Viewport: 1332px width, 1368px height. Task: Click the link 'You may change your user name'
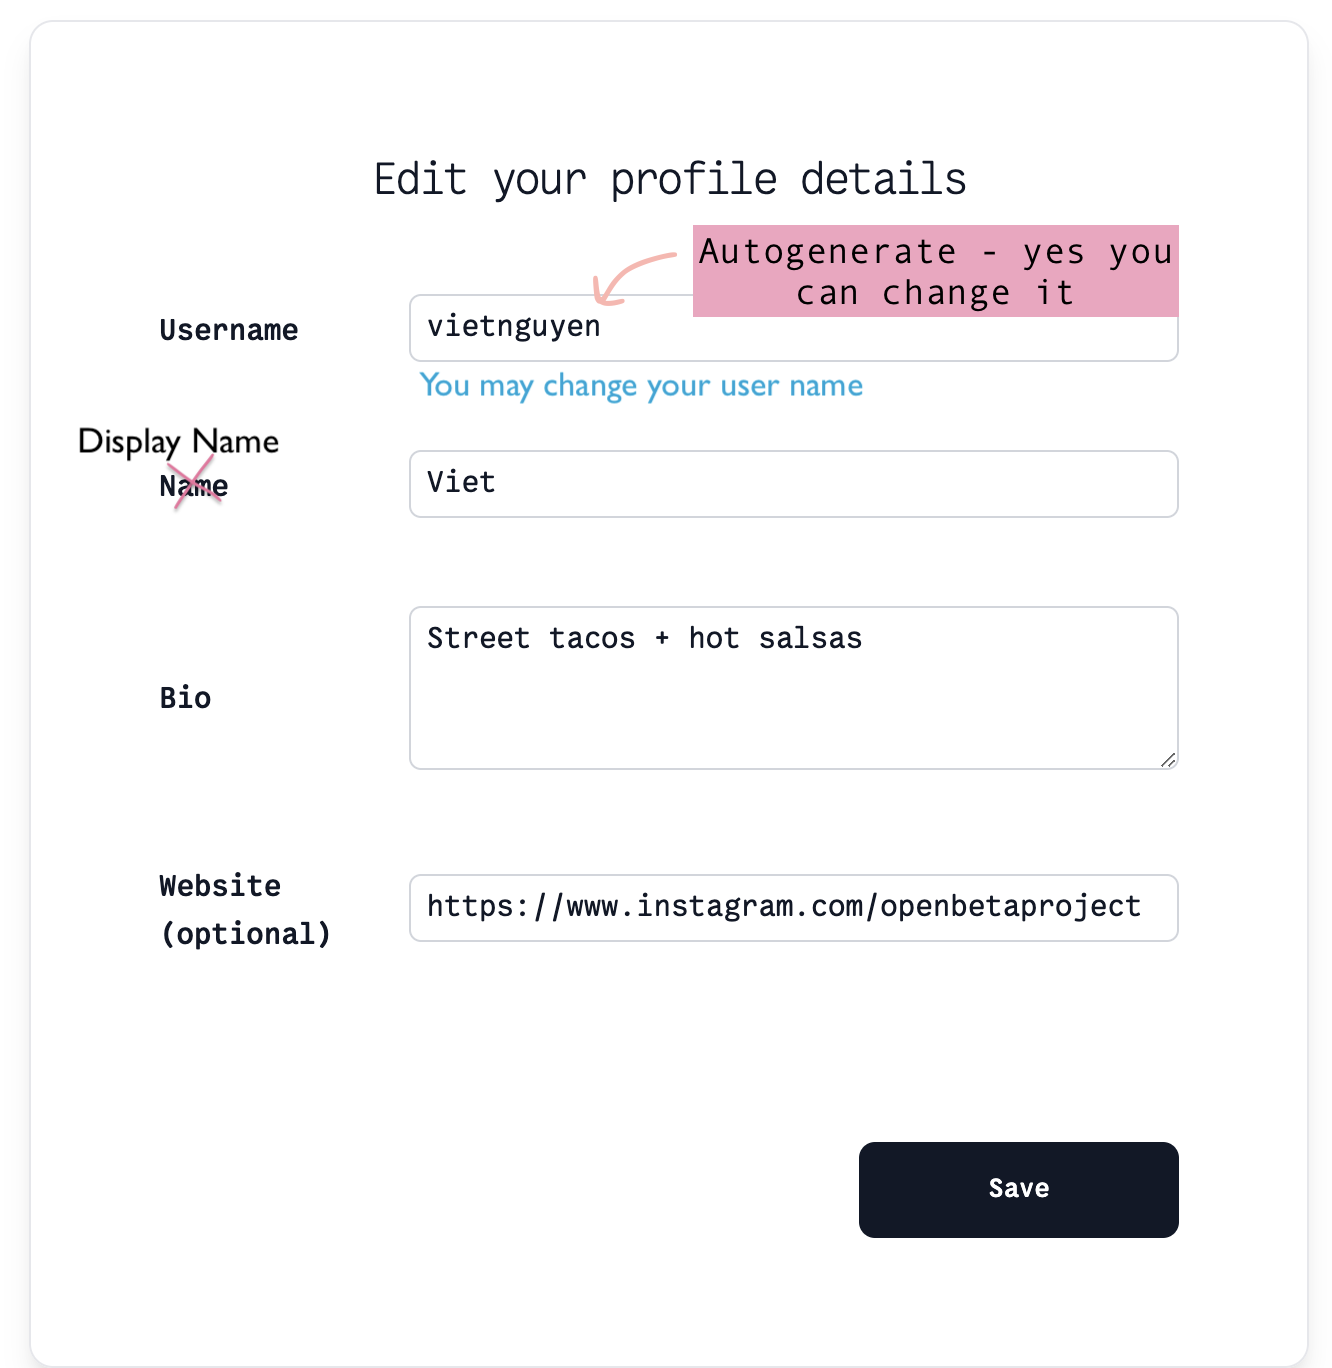(641, 386)
